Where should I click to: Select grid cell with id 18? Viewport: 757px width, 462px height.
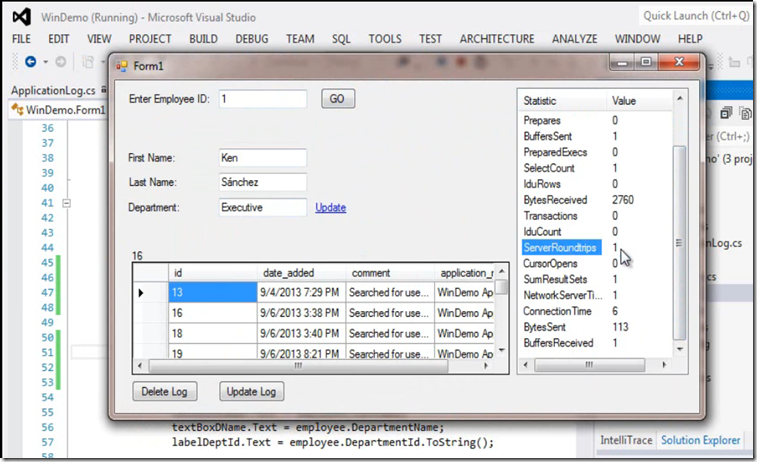coord(212,334)
